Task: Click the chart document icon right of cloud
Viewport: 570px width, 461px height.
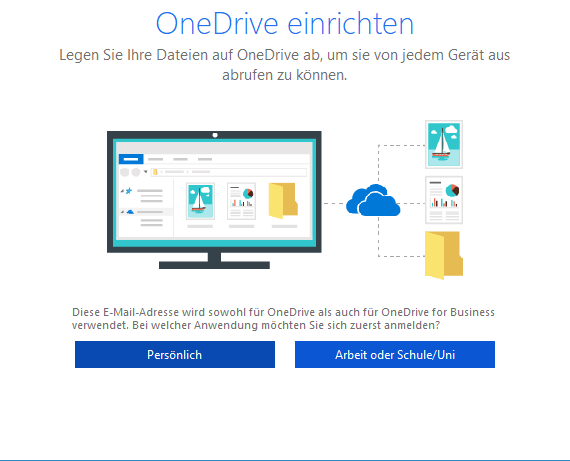Action: (444, 200)
